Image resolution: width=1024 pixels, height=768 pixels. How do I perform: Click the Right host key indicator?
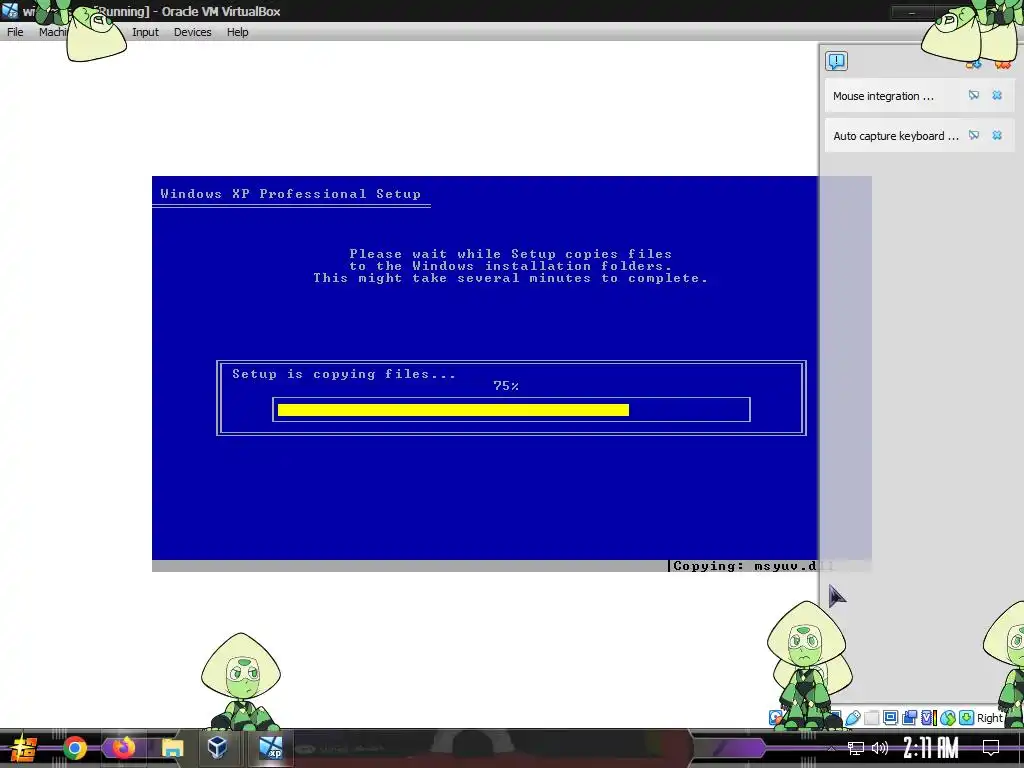pyautogui.click(x=989, y=718)
